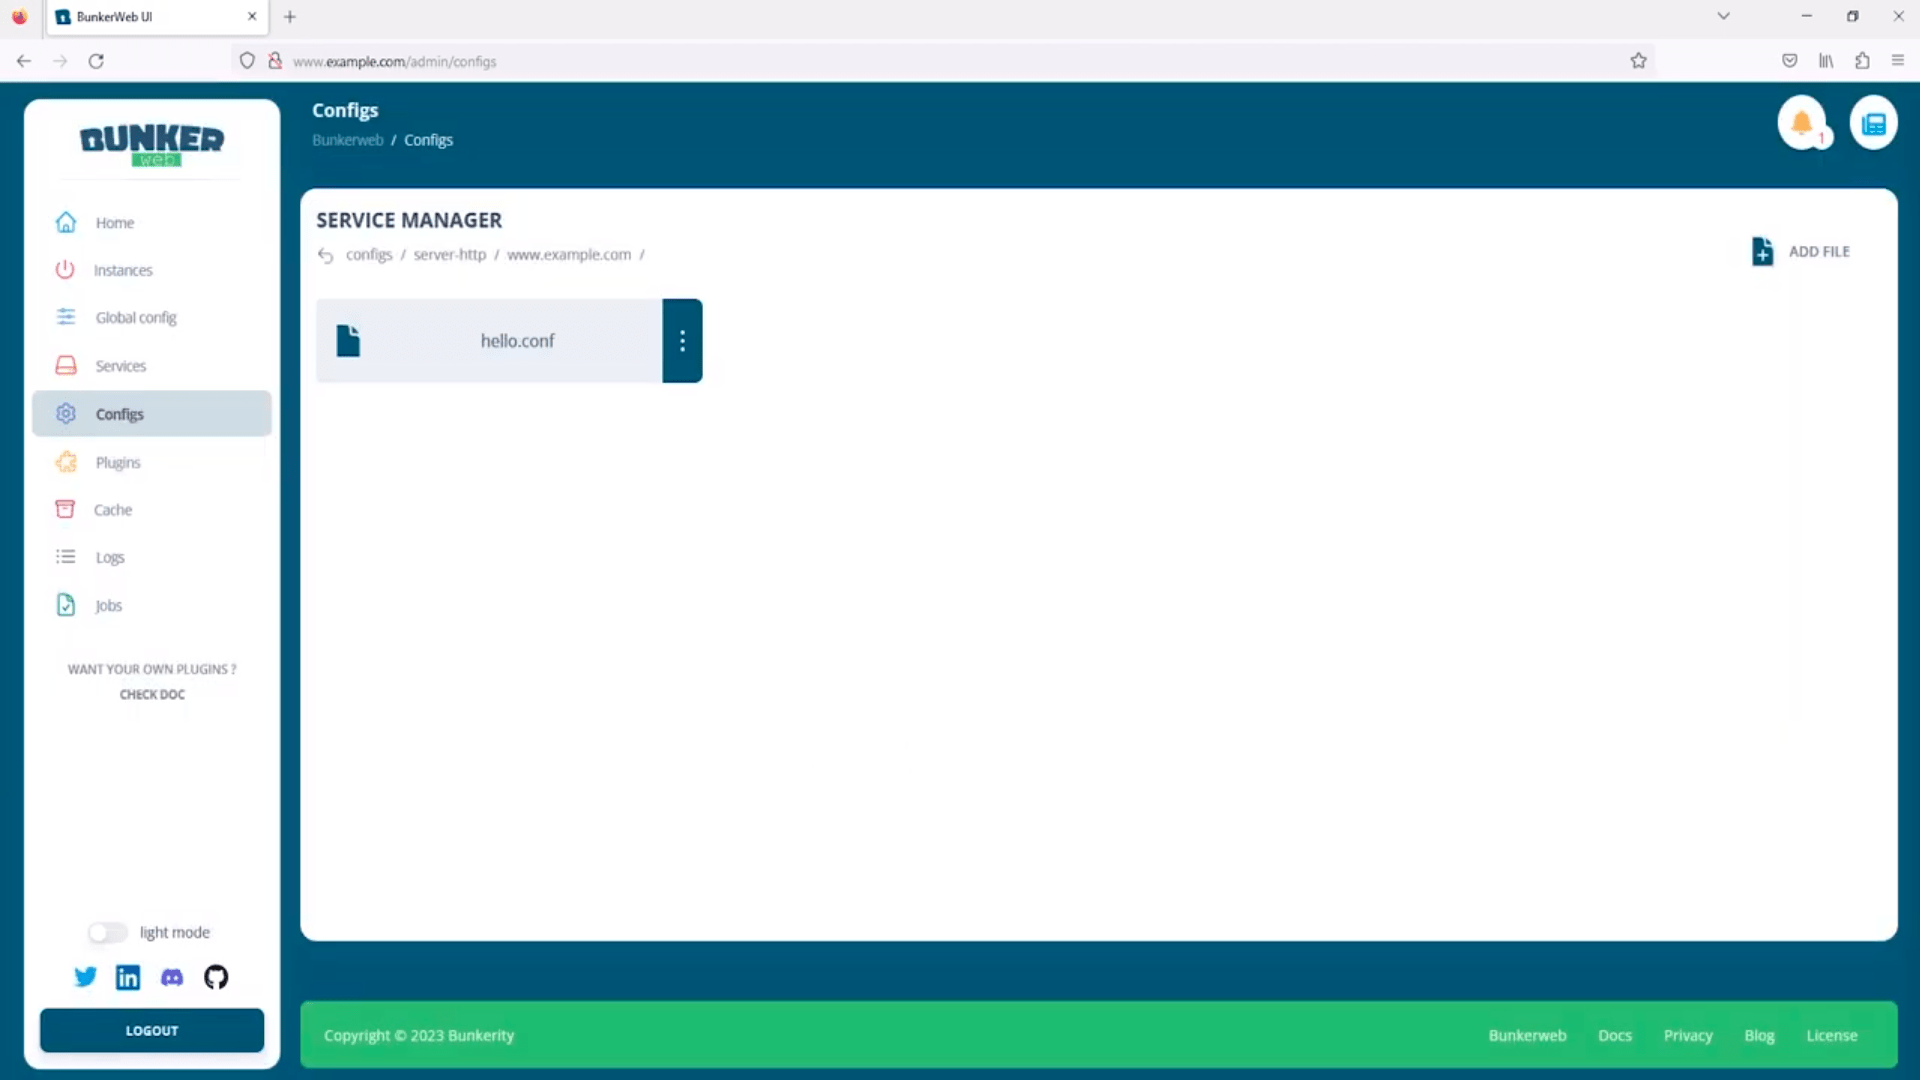Open the hello.conf file name
This screenshot has width=1920, height=1080.
point(517,341)
